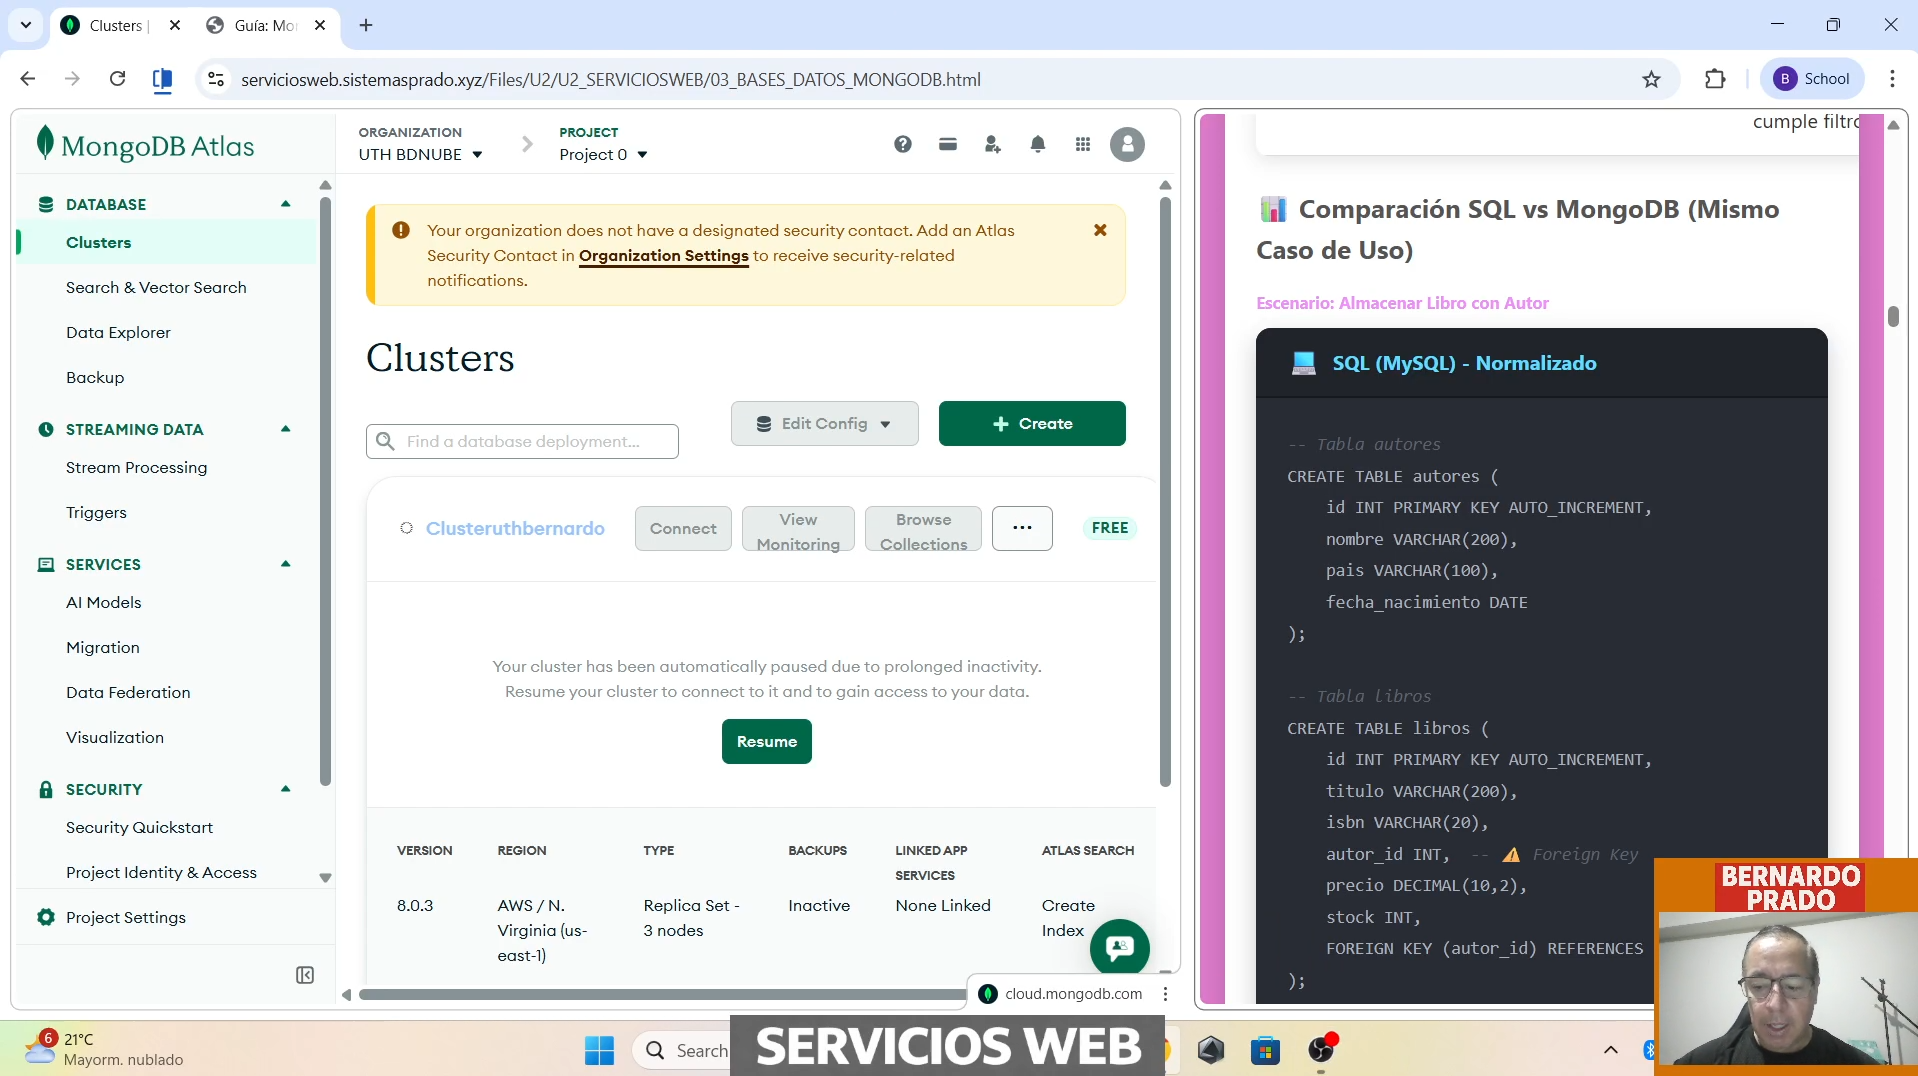Dismiss the security contact warning
The height and width of the screenshot is (1076, 1918).
(x=1100, y=230)
